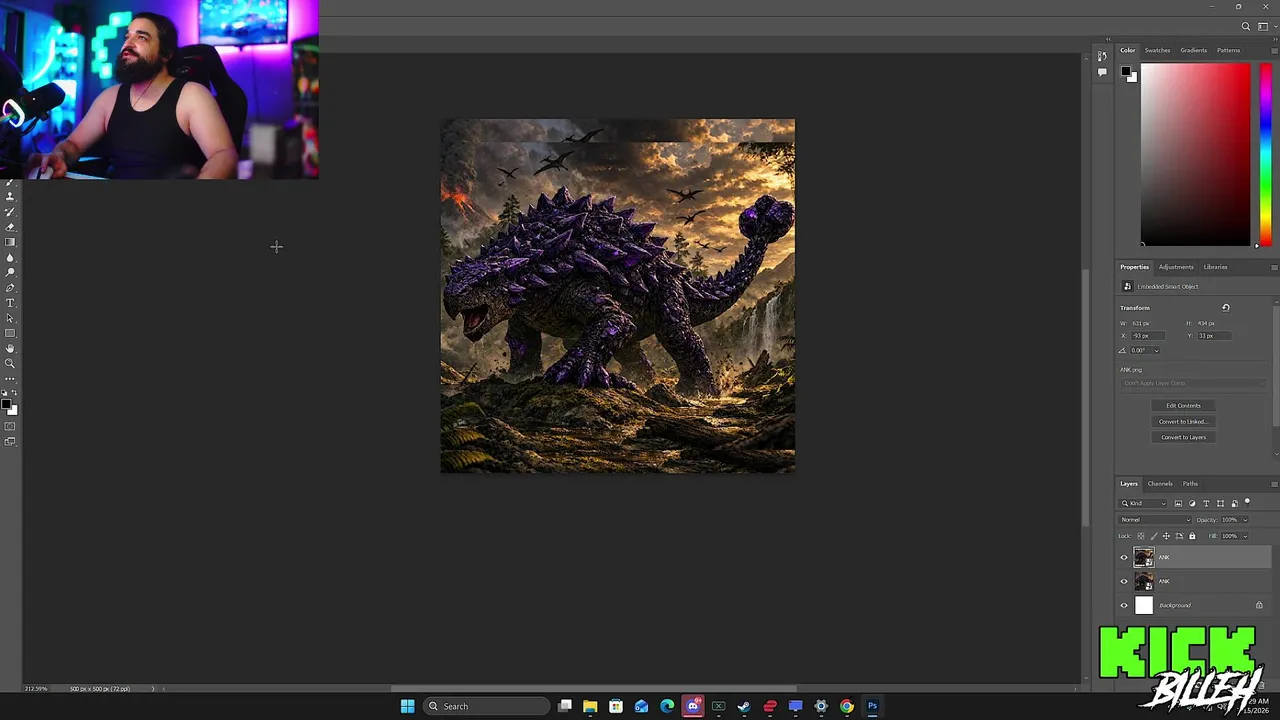
Task: Click the foreground color swatch in toolbar
Action: 6,404
